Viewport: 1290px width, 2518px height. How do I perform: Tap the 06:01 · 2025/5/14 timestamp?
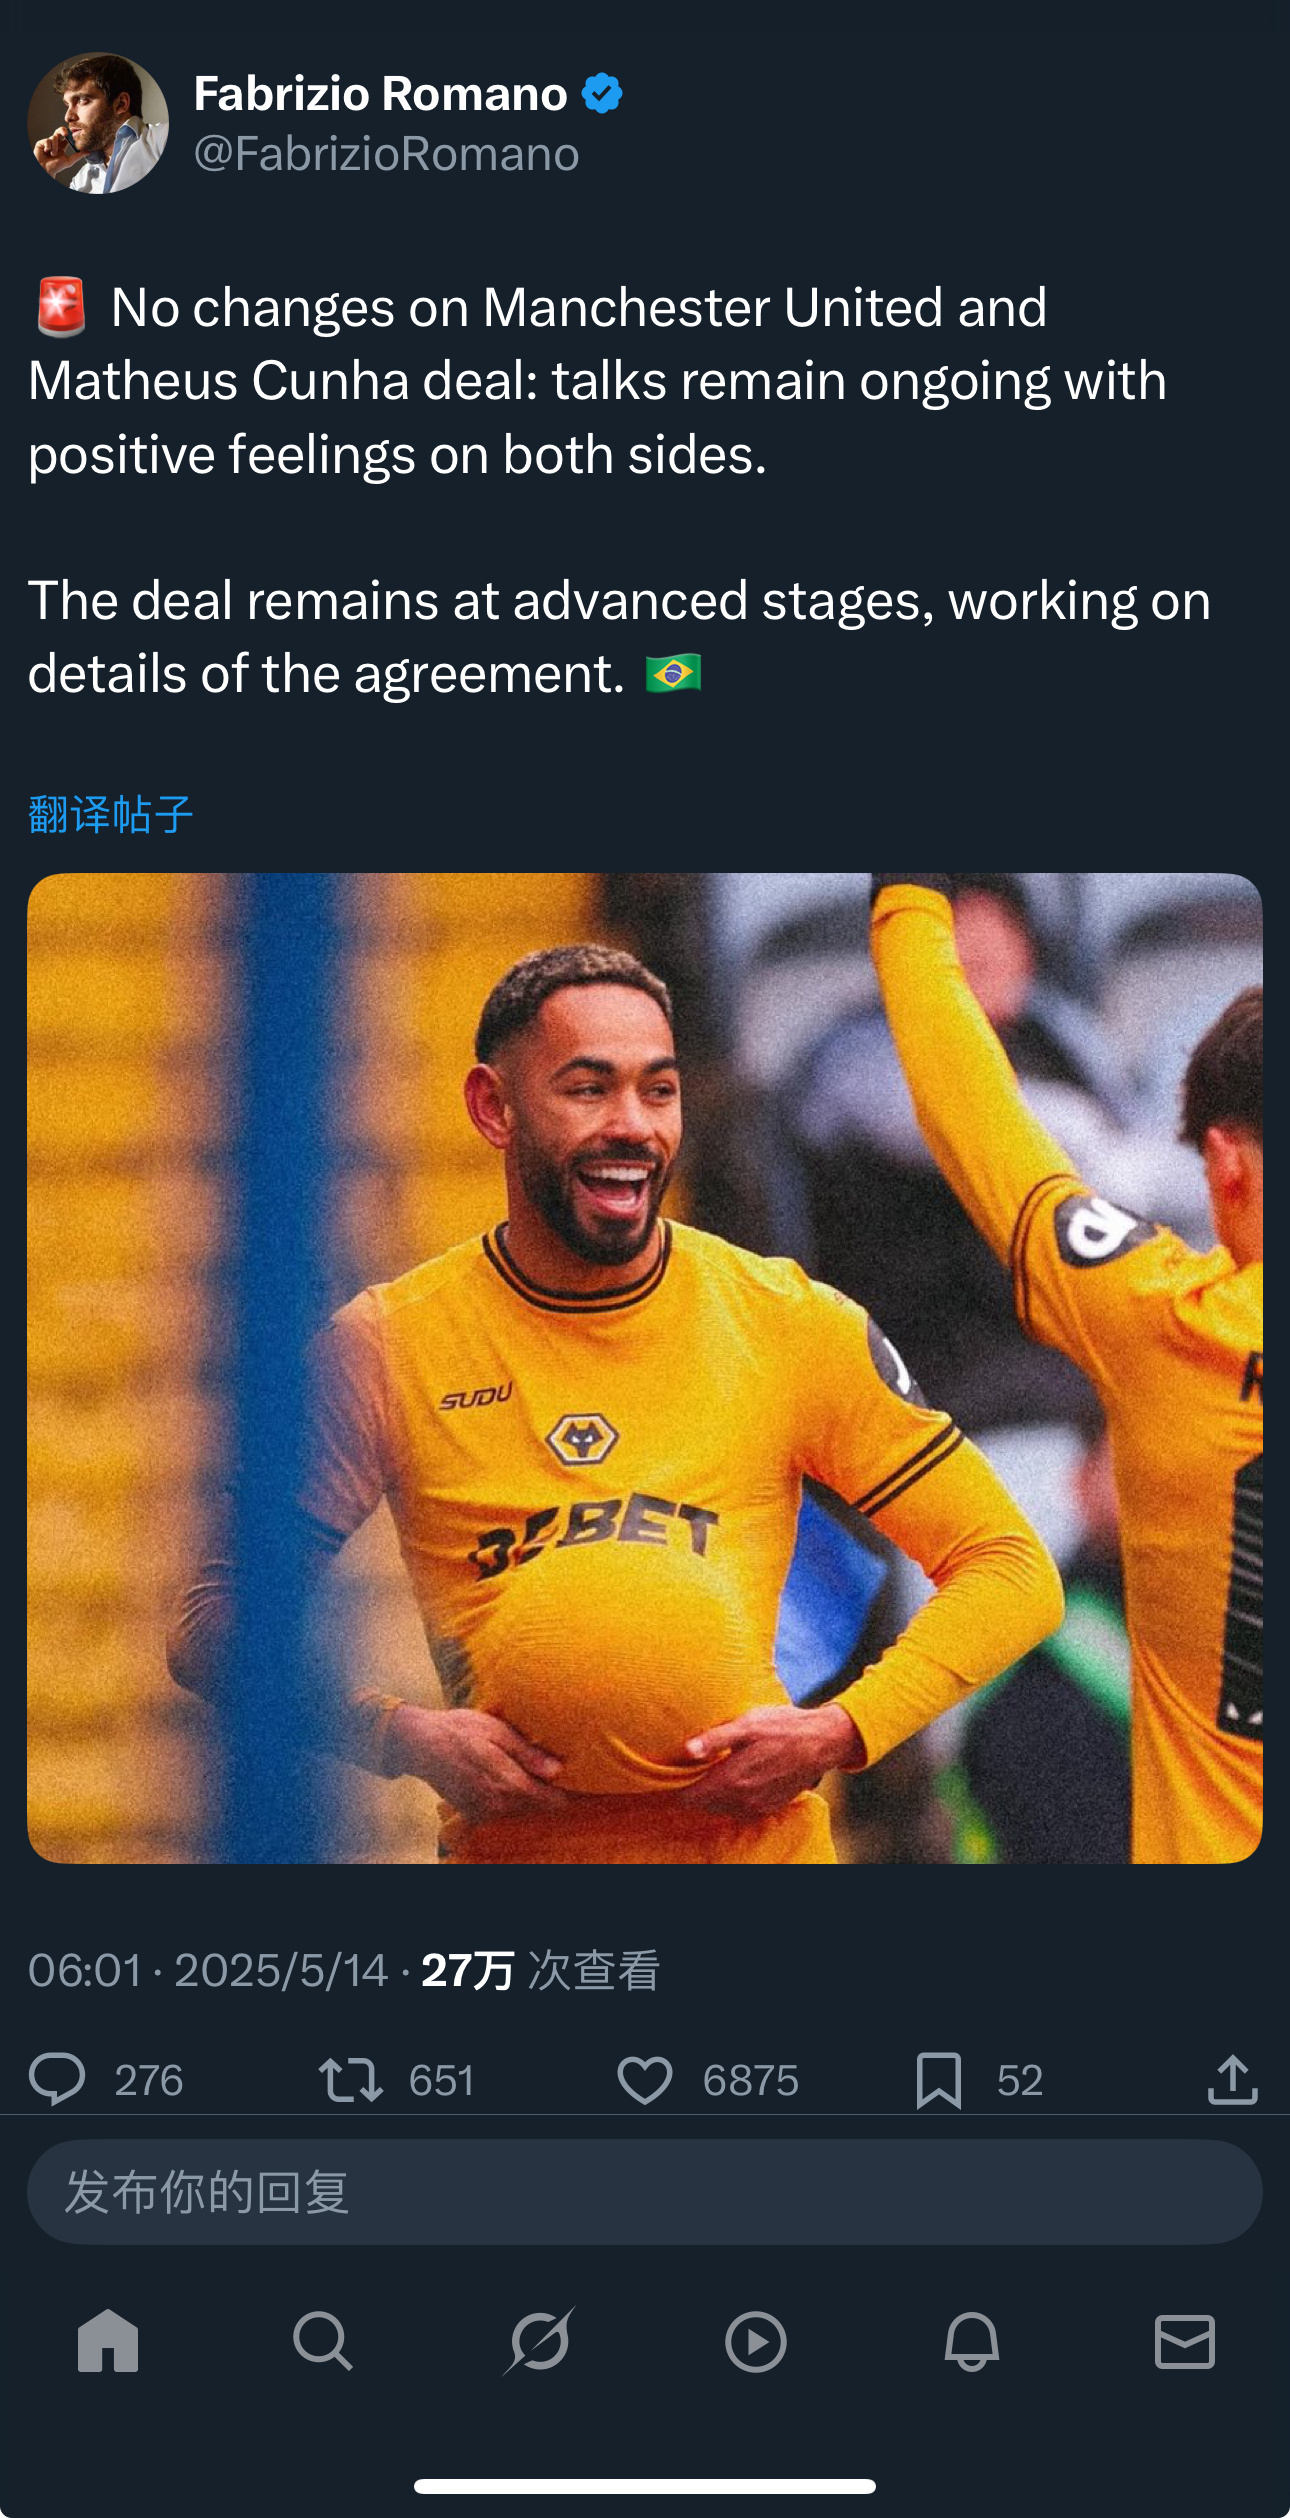coord(208,1970)
